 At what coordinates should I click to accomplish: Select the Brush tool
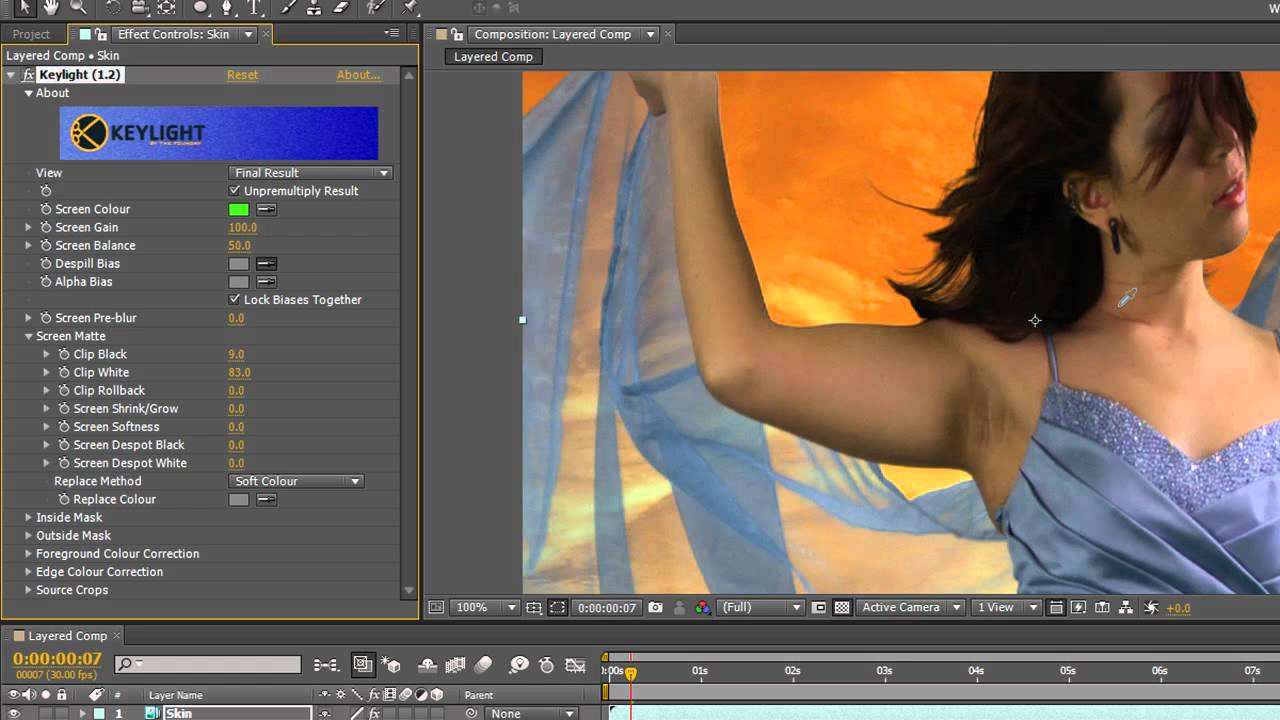point(288,8)
